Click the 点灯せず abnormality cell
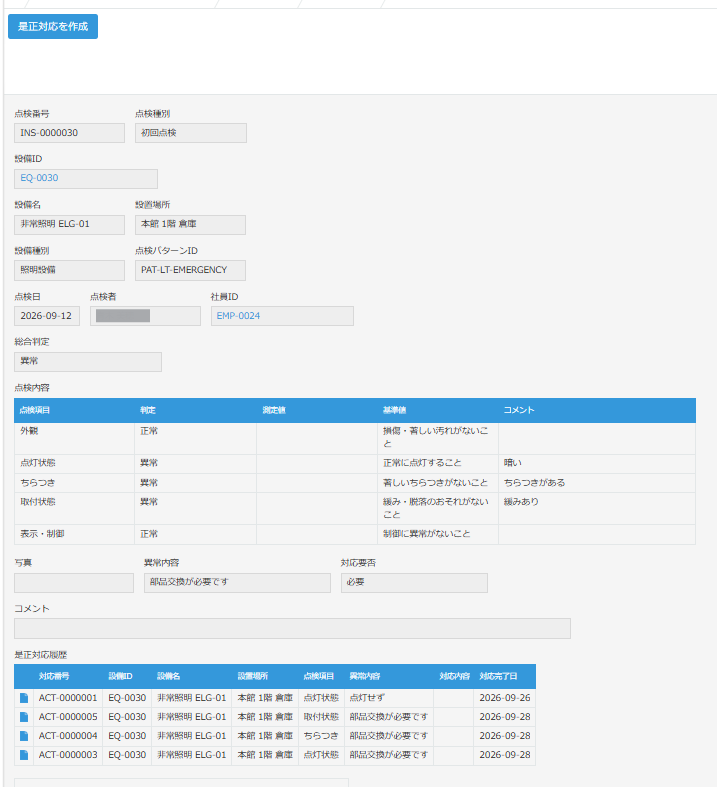This screenshot has width=717, height=787. tap(389, 698)
